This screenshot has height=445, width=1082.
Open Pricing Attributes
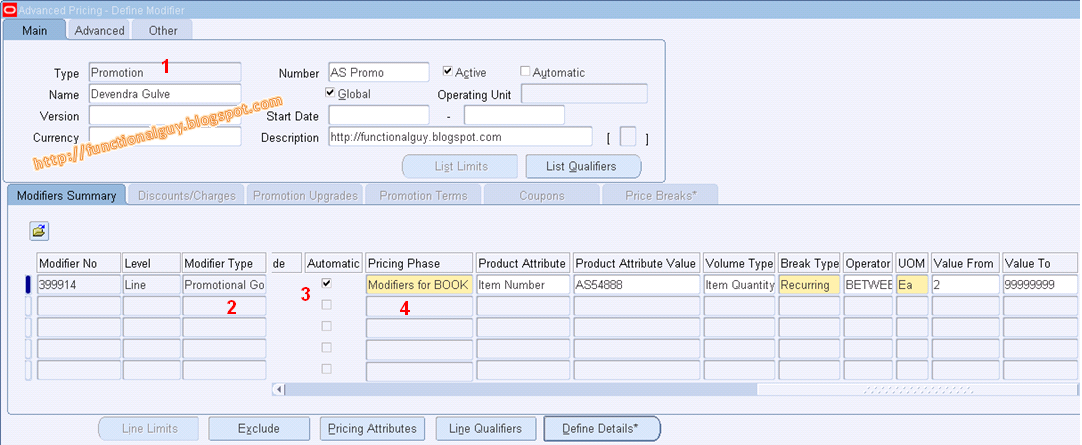372,428
